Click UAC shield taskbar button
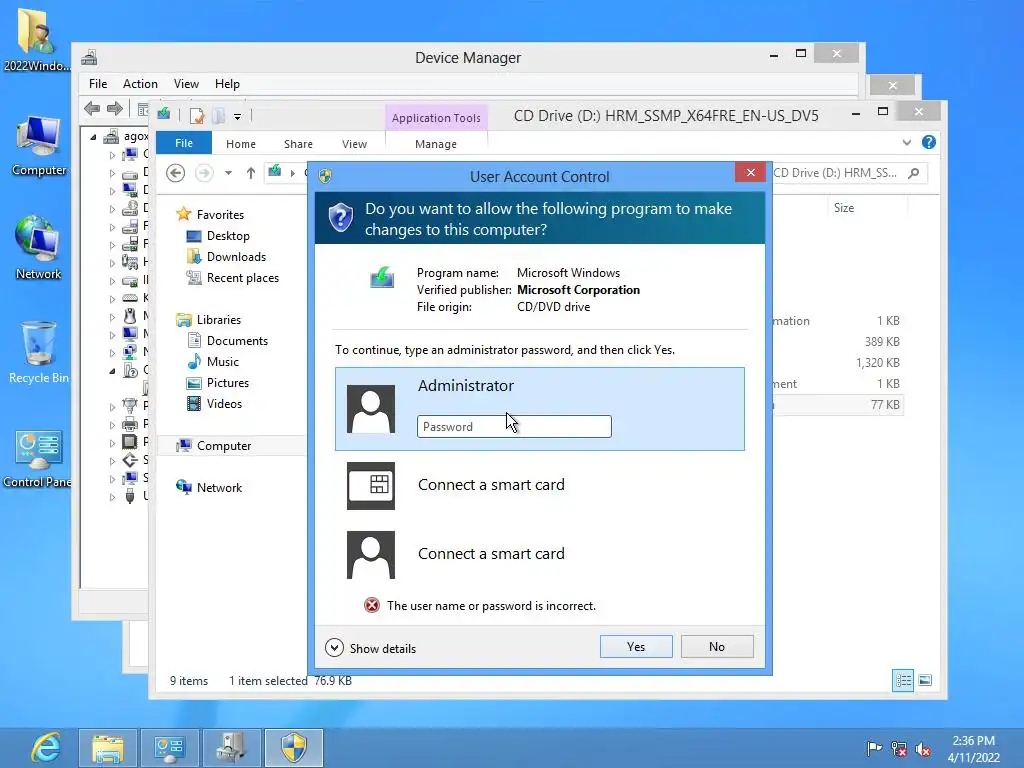Image resolution: width=1024 pixels, height=768 pixels. click(x=294, y=748)
